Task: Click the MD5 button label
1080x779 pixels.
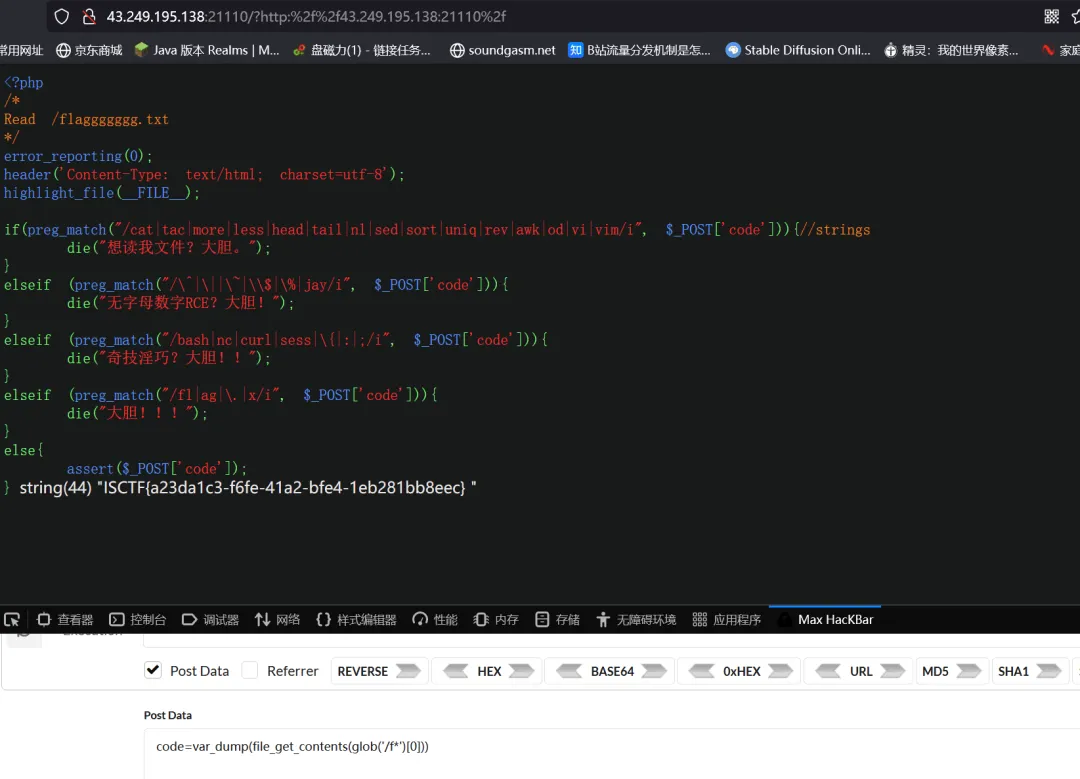Action: coord(935,671)
